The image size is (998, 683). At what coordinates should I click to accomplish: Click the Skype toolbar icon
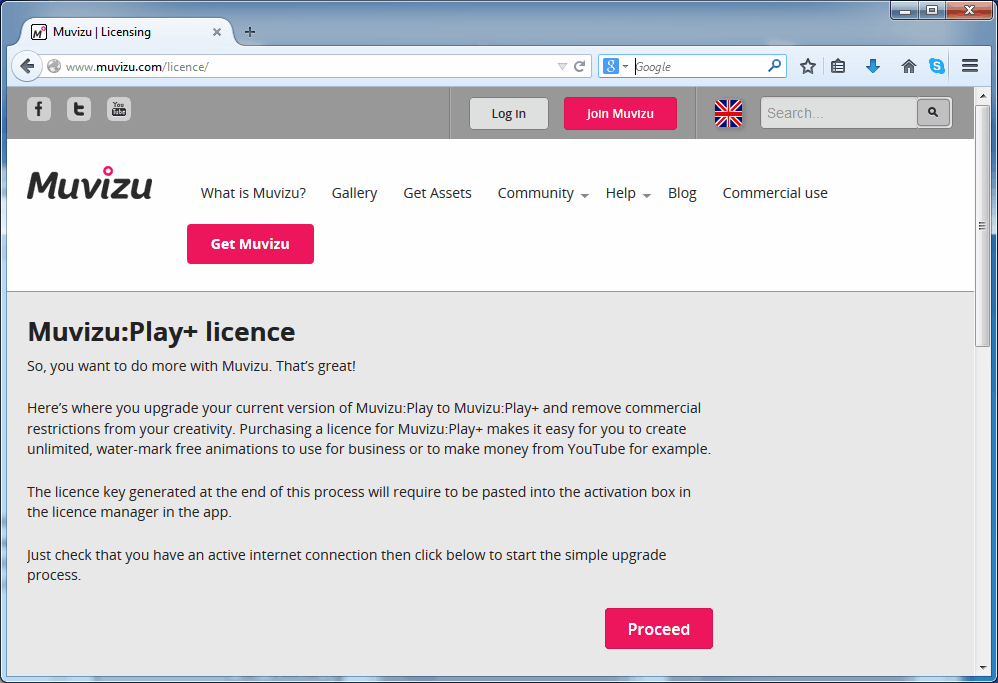click(x=937, y=66)
